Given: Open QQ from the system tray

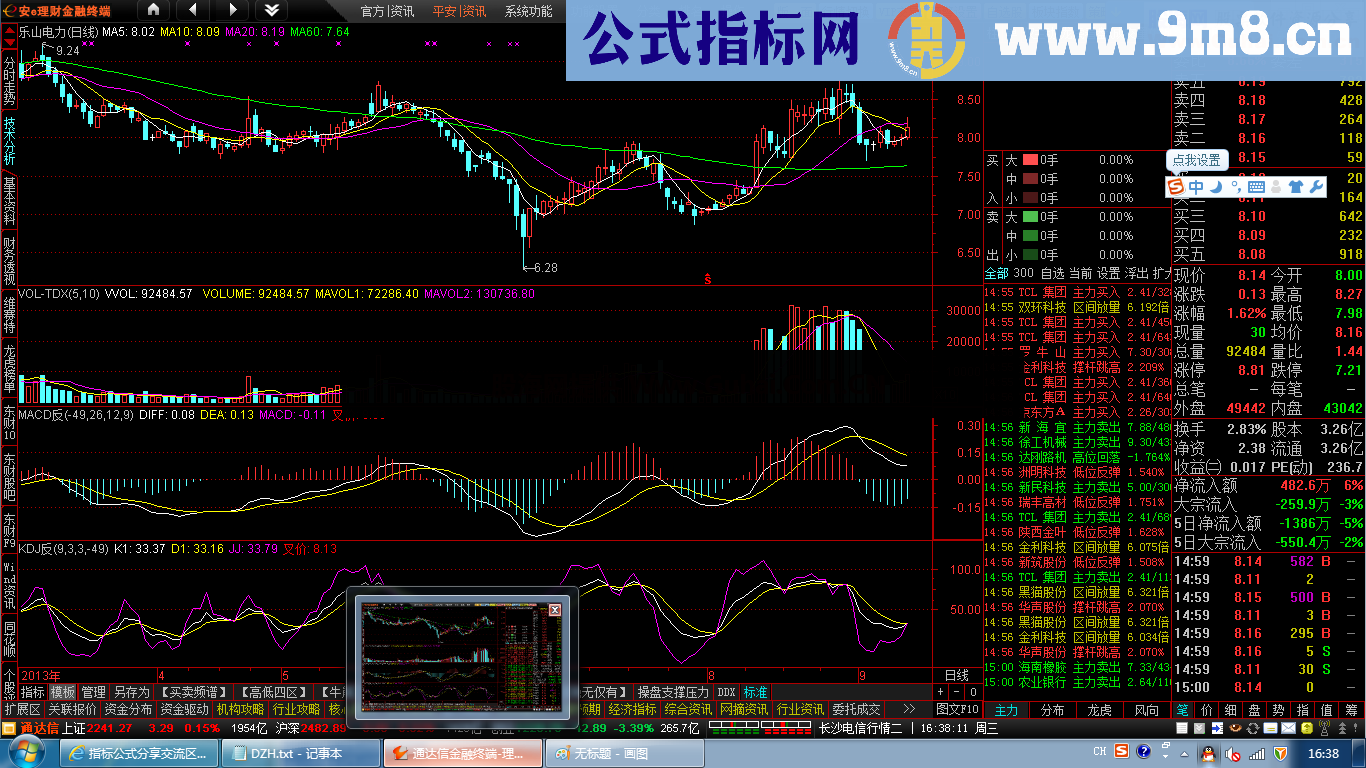Looking at the screenshot, I should tap(1207, 752).
